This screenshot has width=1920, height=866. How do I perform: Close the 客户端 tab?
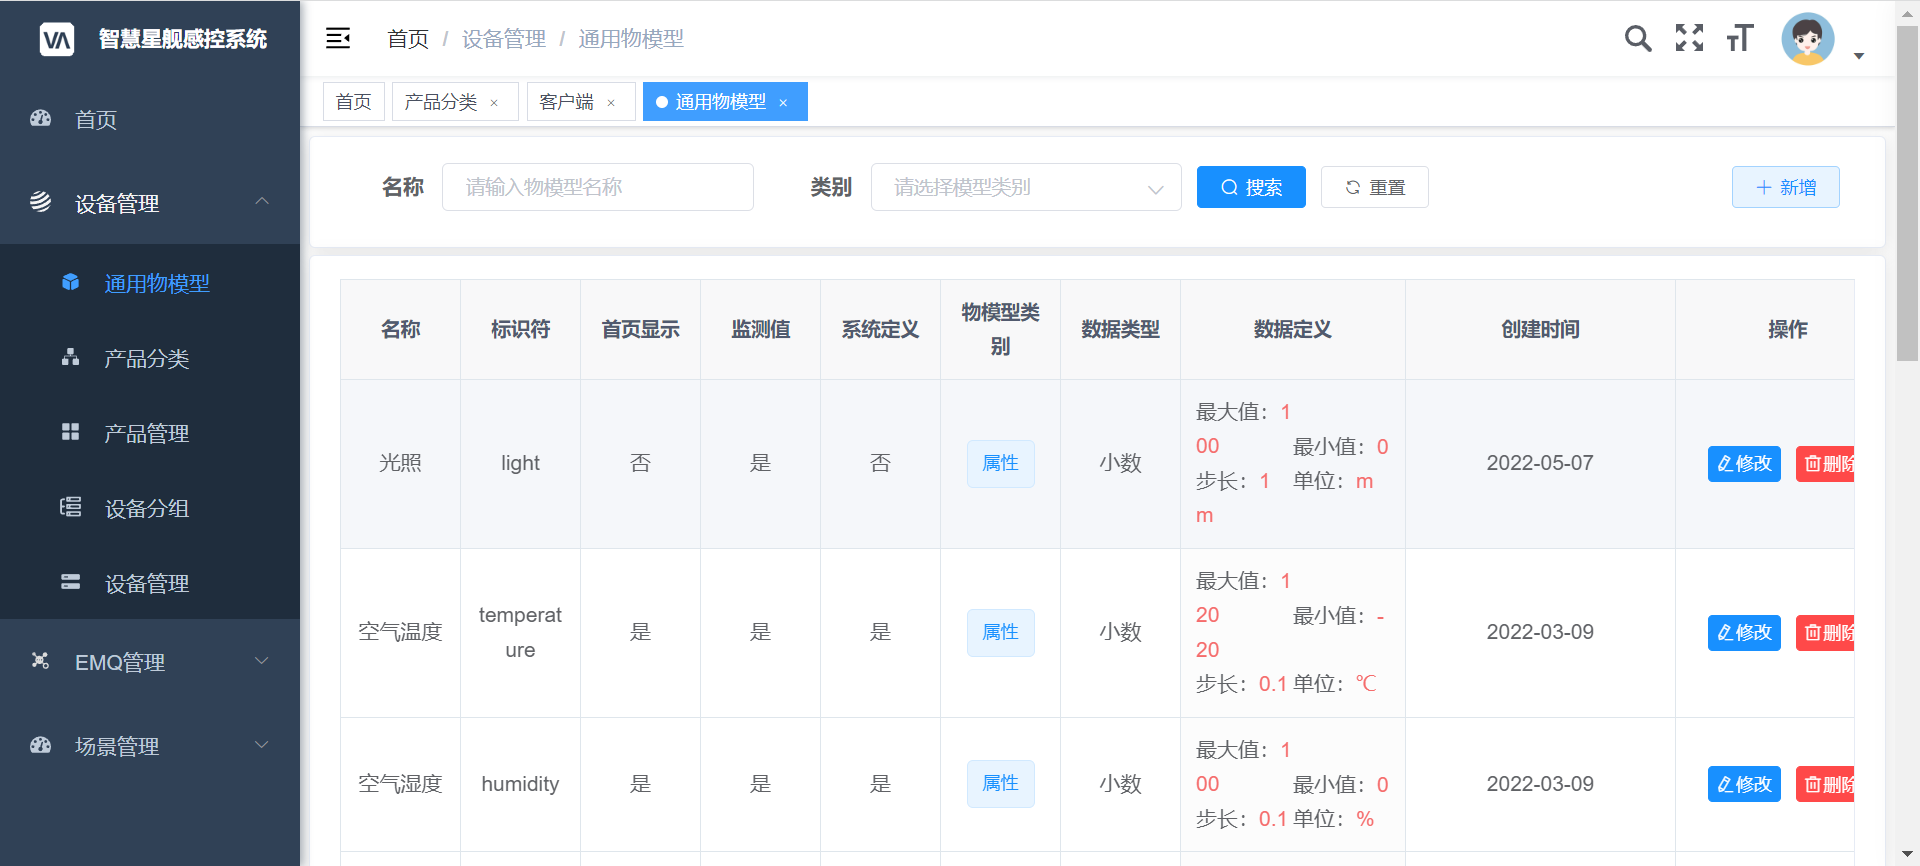coord(611,103)
